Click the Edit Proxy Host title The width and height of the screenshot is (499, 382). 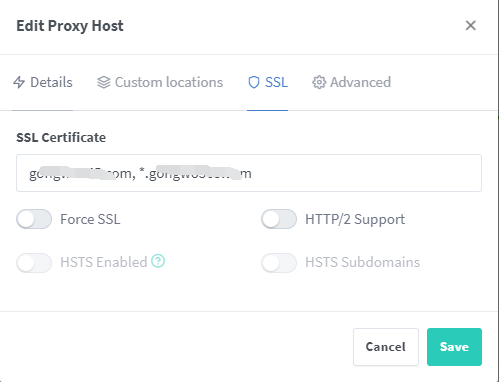pos(70,26)
